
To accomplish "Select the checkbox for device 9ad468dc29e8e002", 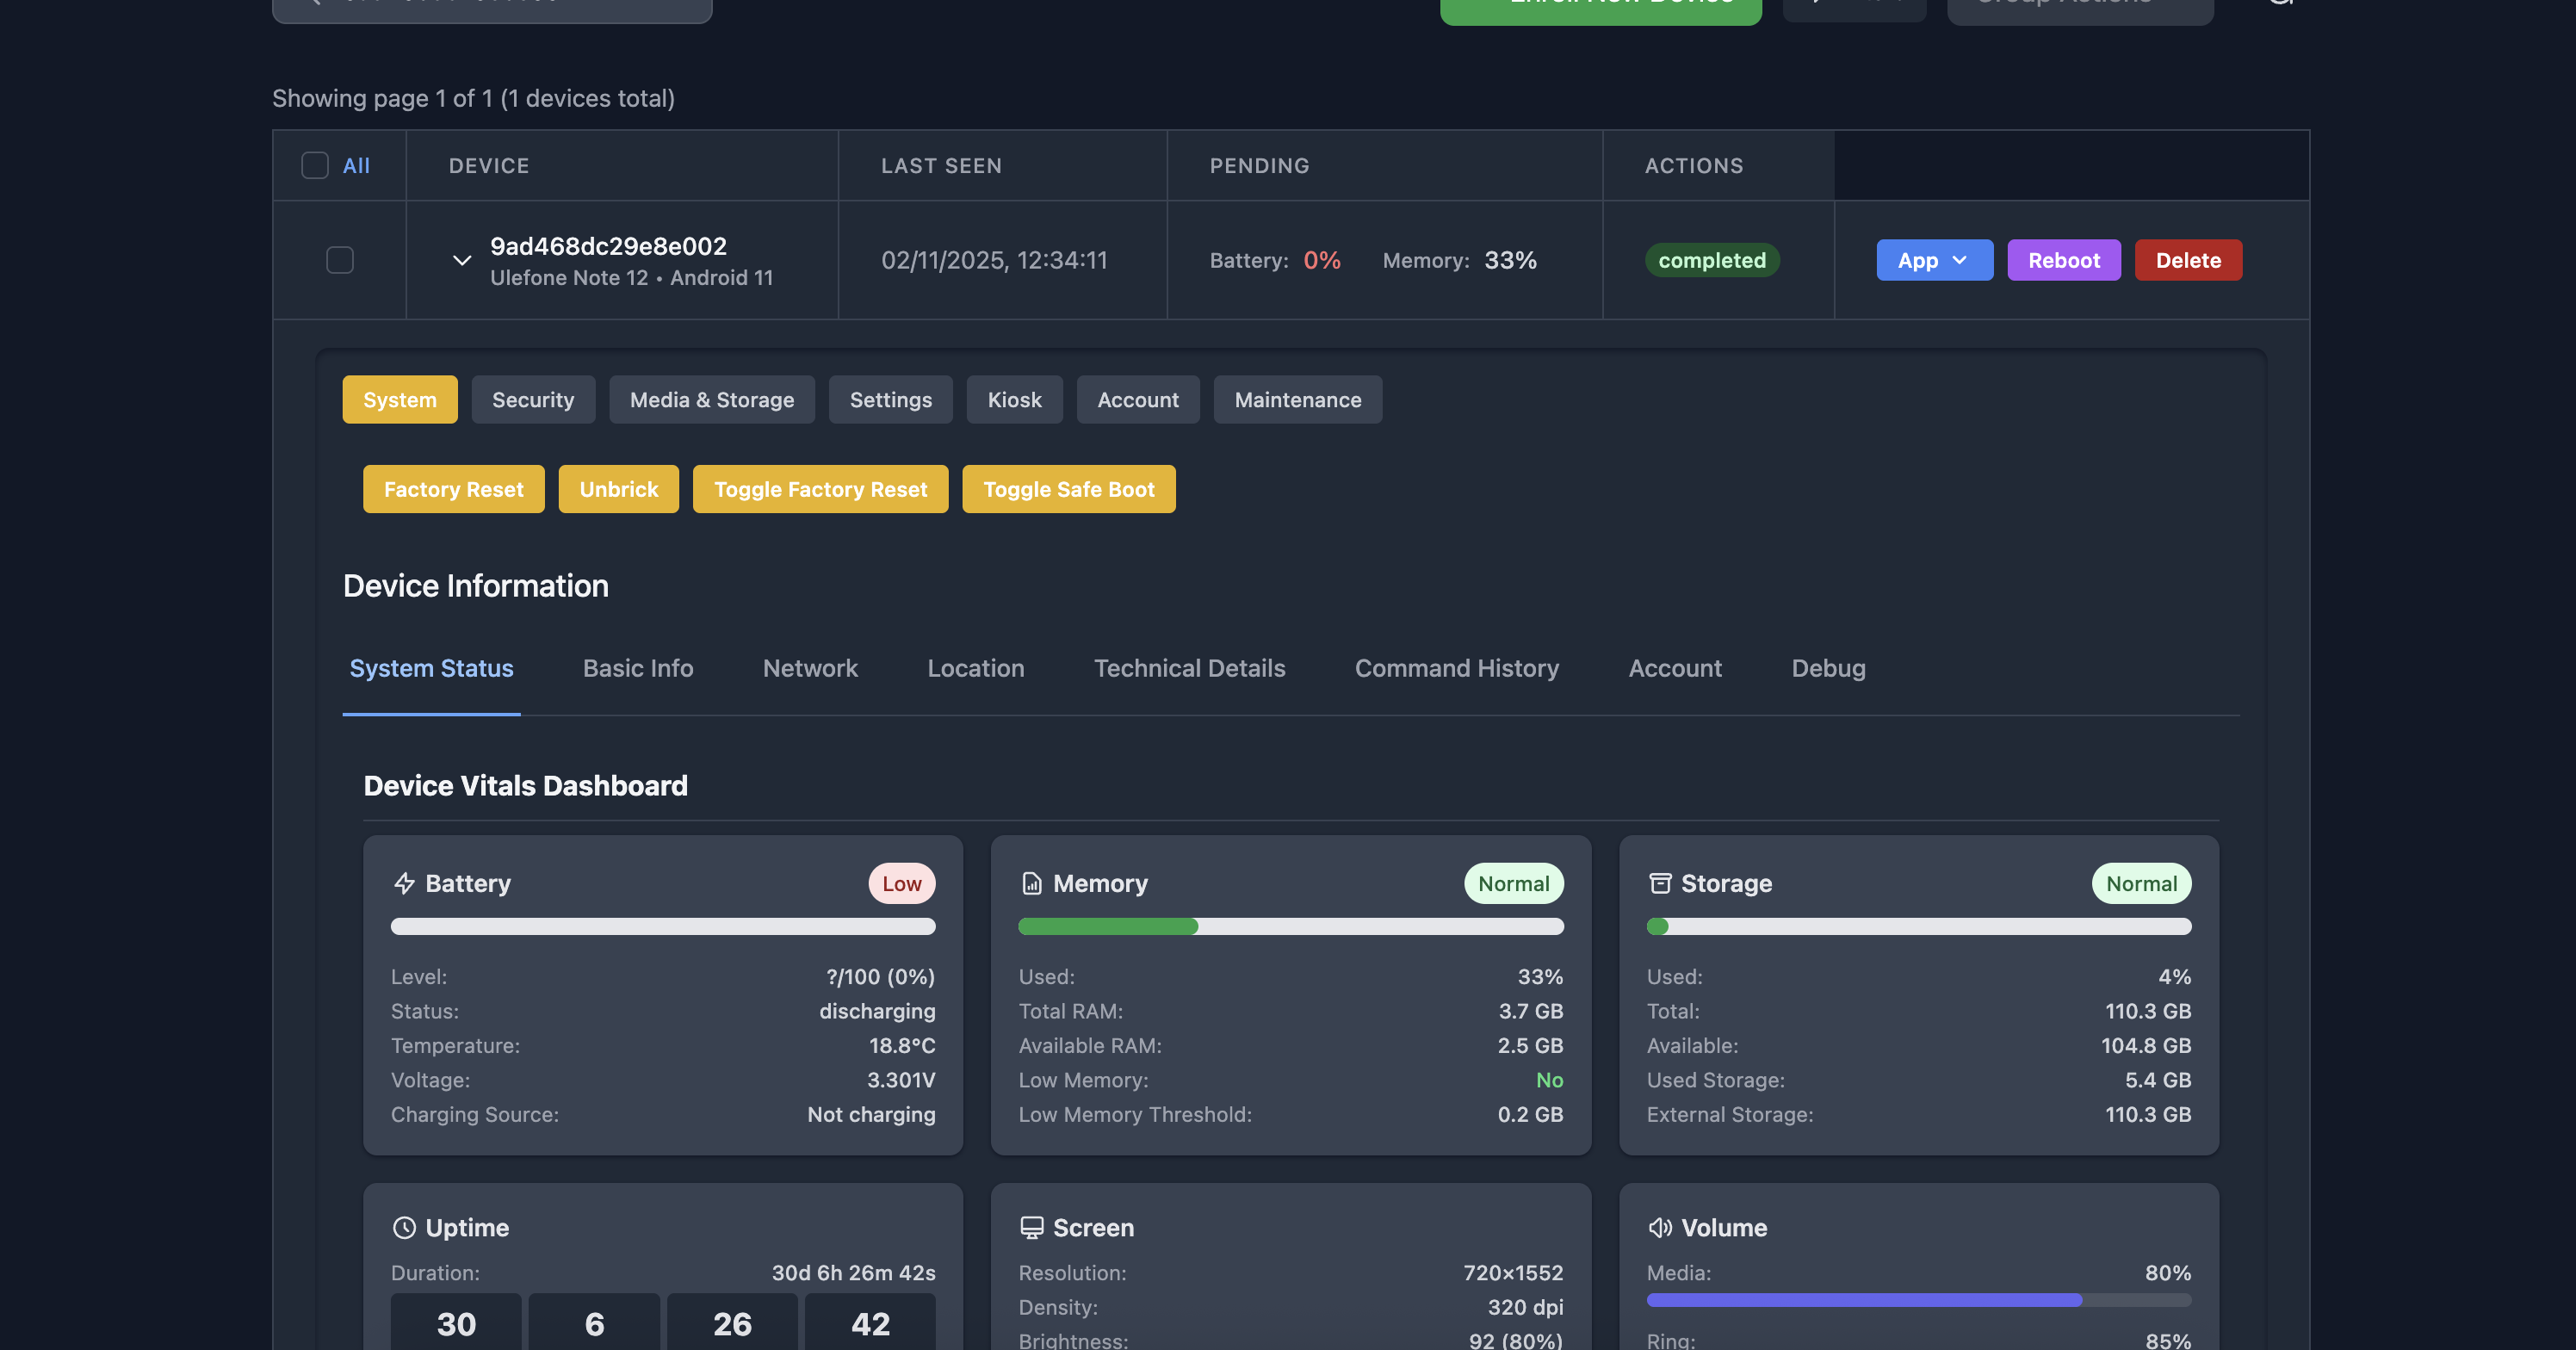I will [x=339, y=260].
